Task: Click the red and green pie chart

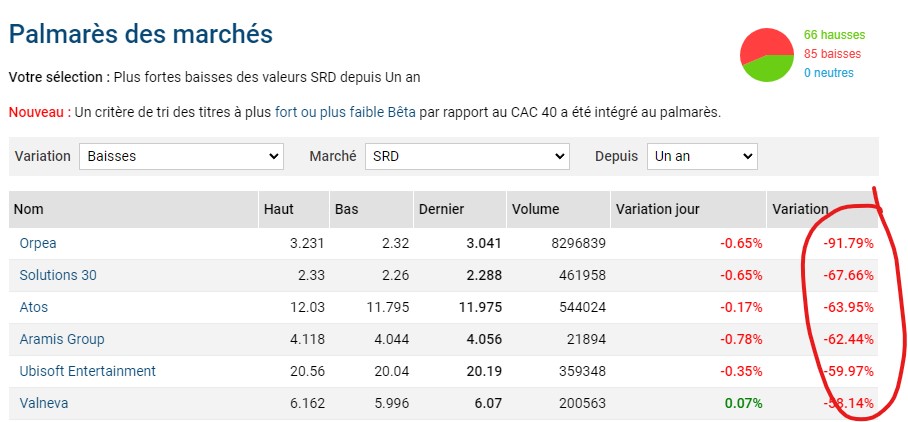Action: pyautogui.click(x=767, y=55)
